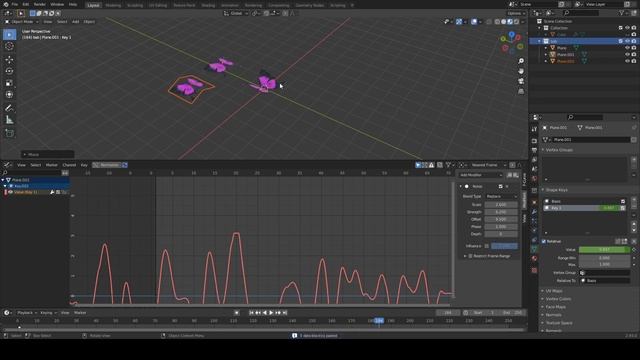Open the graph editor Channel menu
Image resolution: width=640 pixels, height=360 pixels.
(69, 165)
